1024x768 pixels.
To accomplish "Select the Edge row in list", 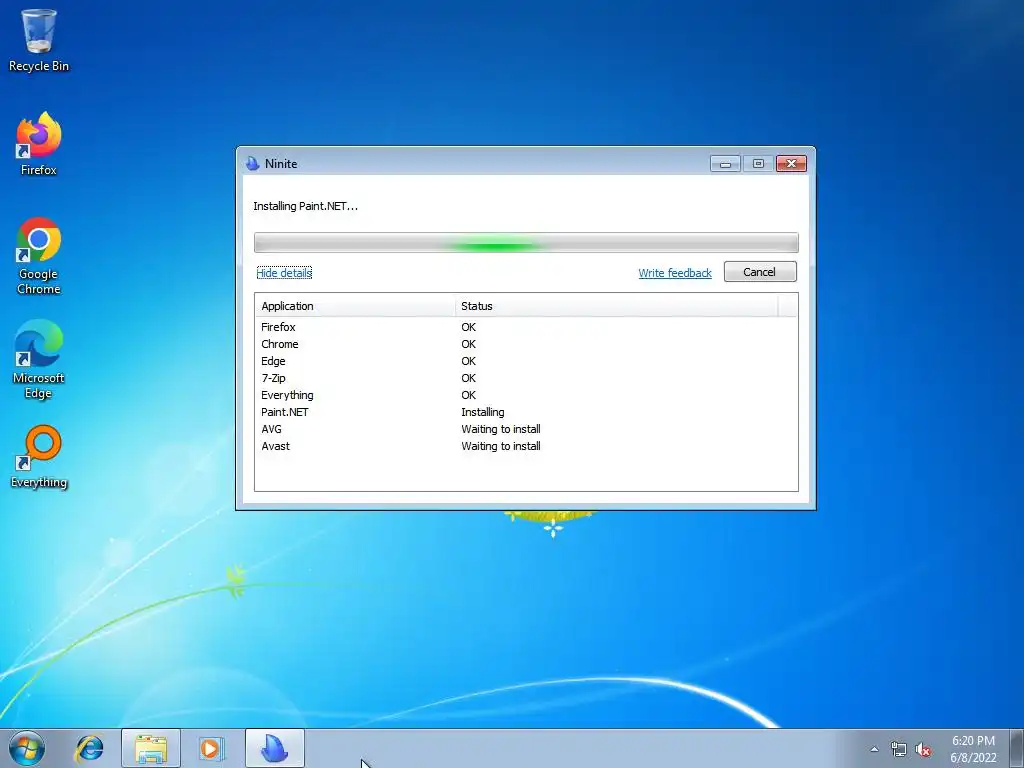I will coord(526,361).
